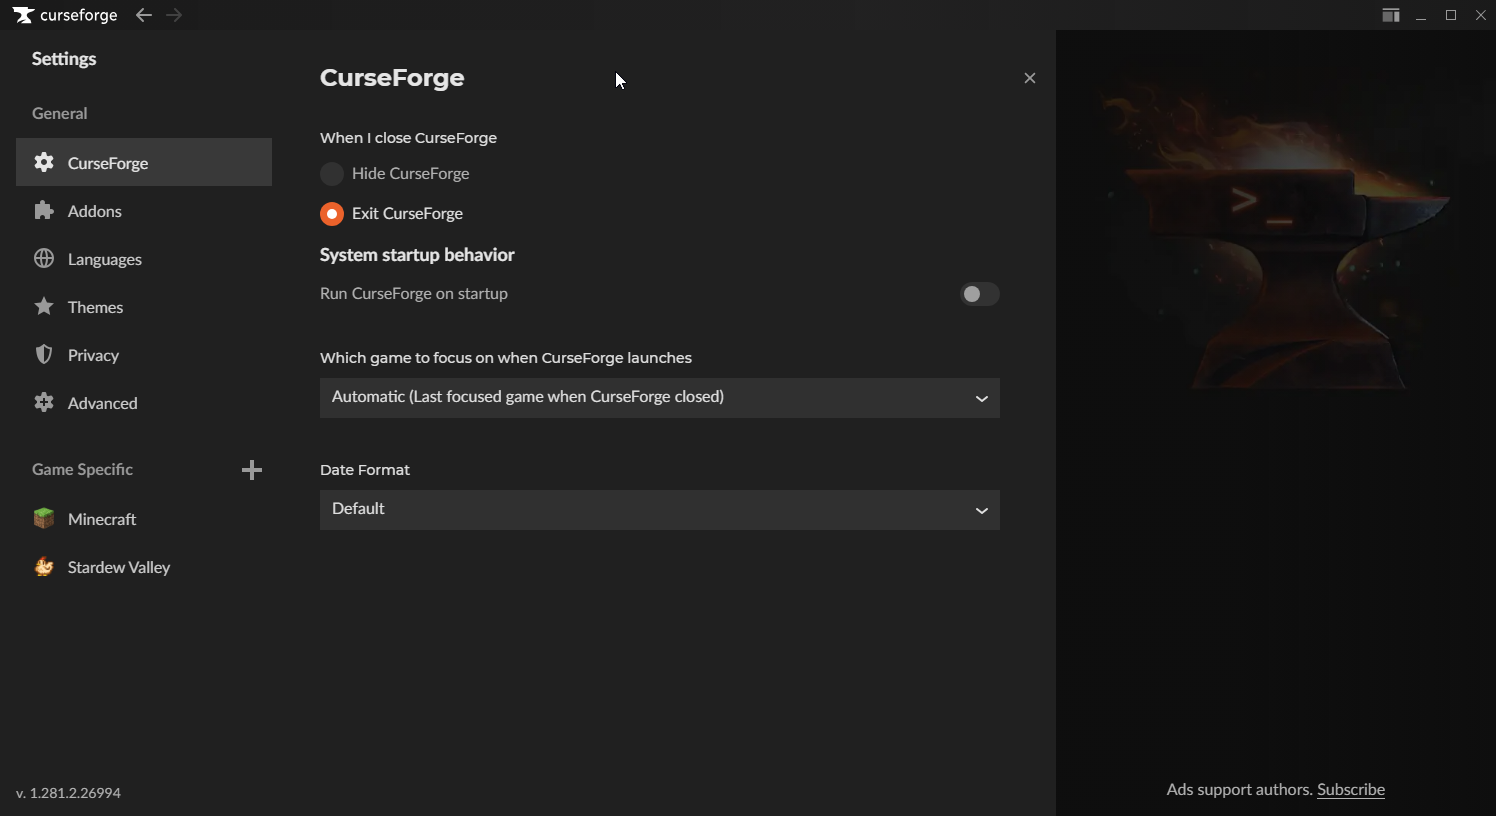Click the Minecraft grass block icon
Screen dimensions: 1496x816
point(44,518)
